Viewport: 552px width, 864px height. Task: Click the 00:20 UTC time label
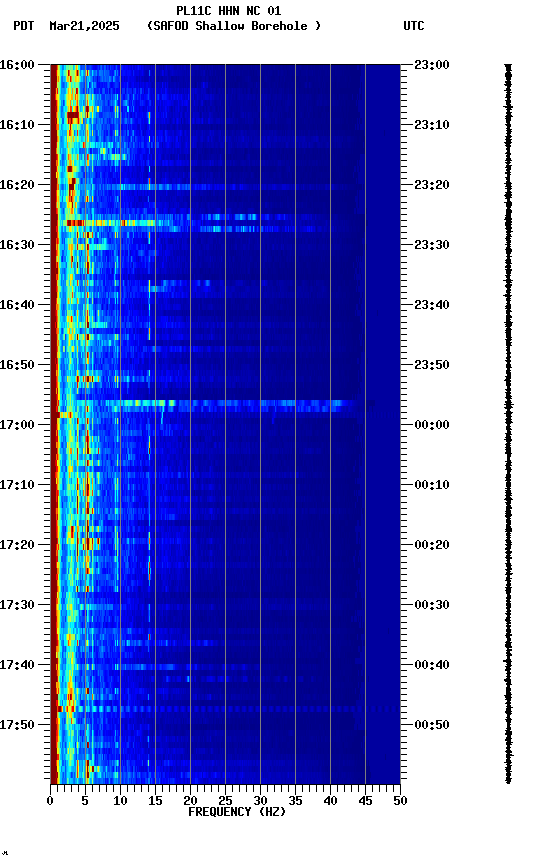point(432,545)
